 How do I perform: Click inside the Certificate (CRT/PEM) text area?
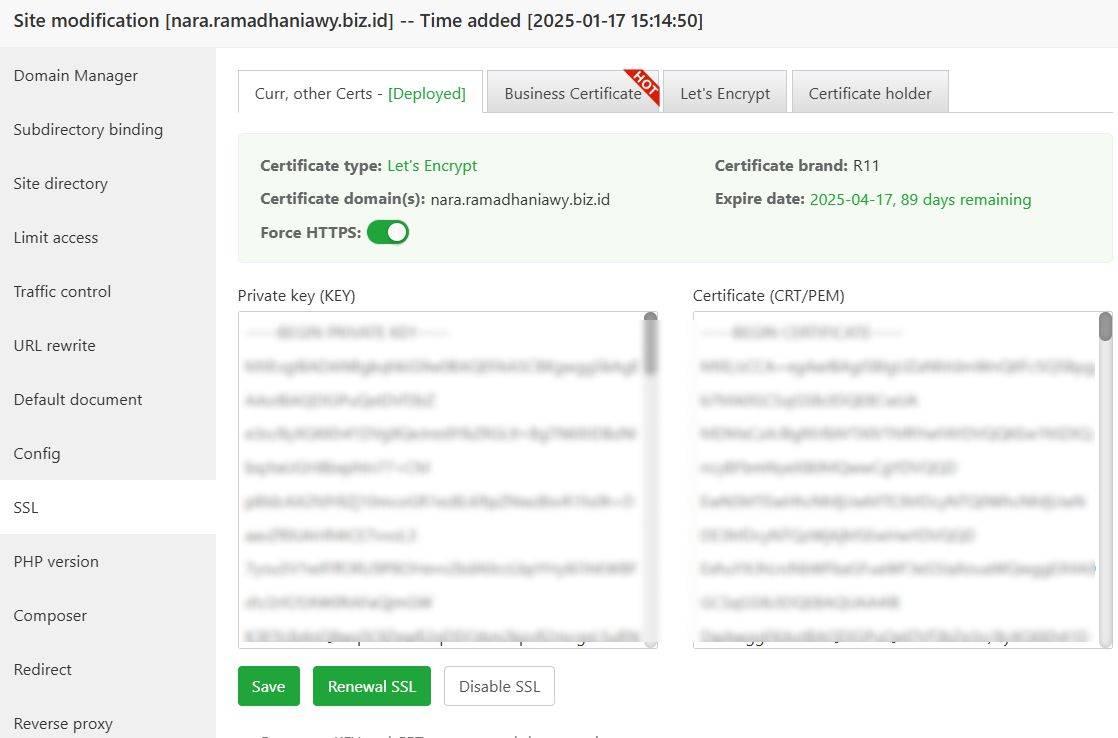(x=895, y=480)
